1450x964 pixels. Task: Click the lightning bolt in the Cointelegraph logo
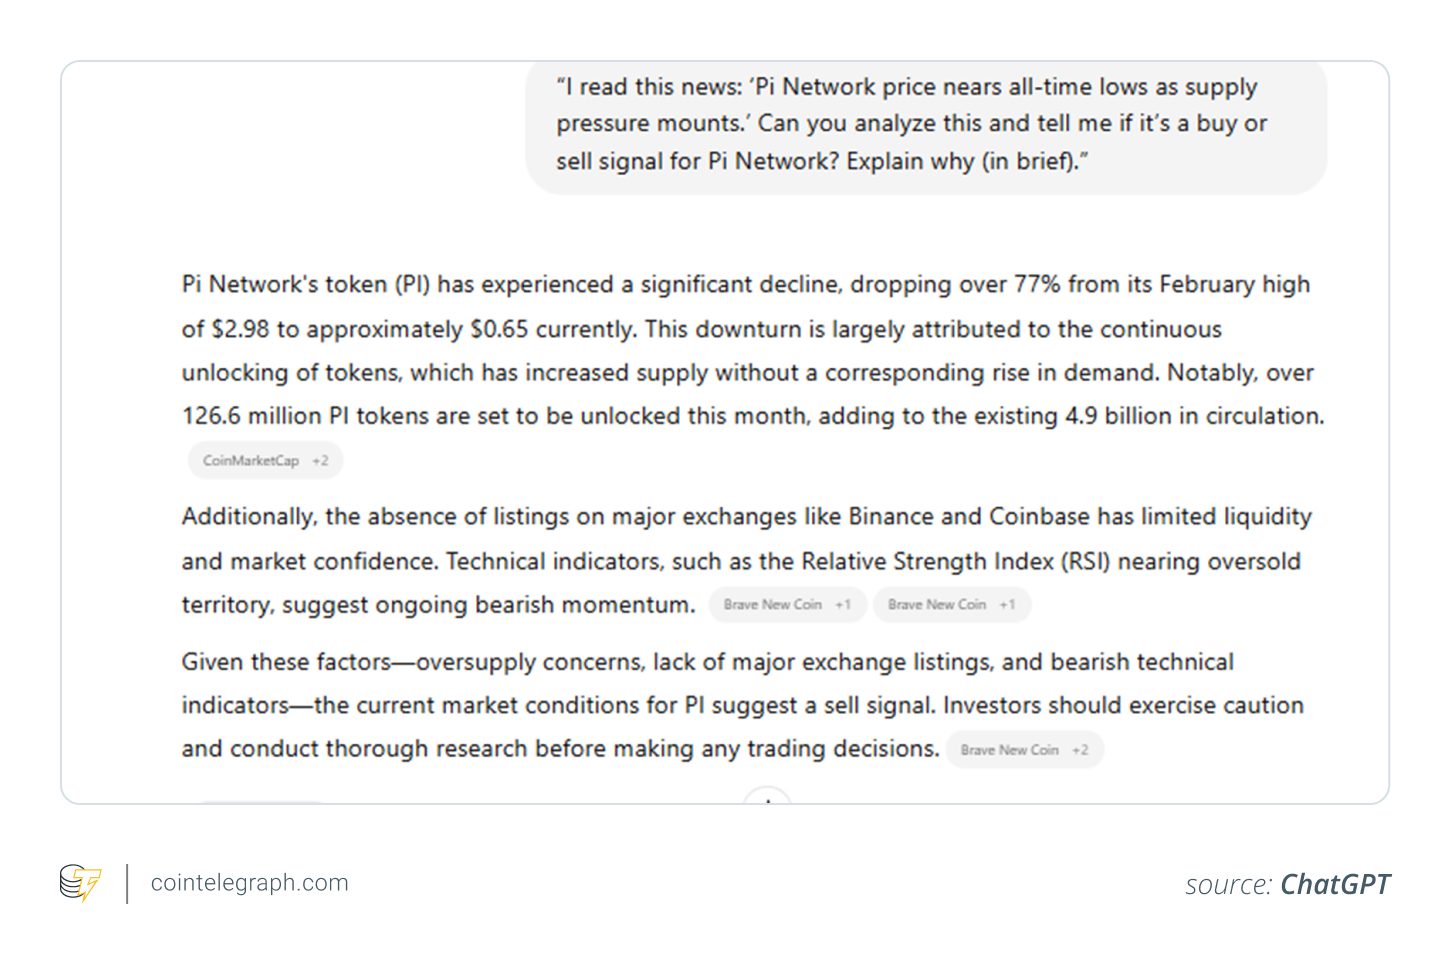[88, 883]
